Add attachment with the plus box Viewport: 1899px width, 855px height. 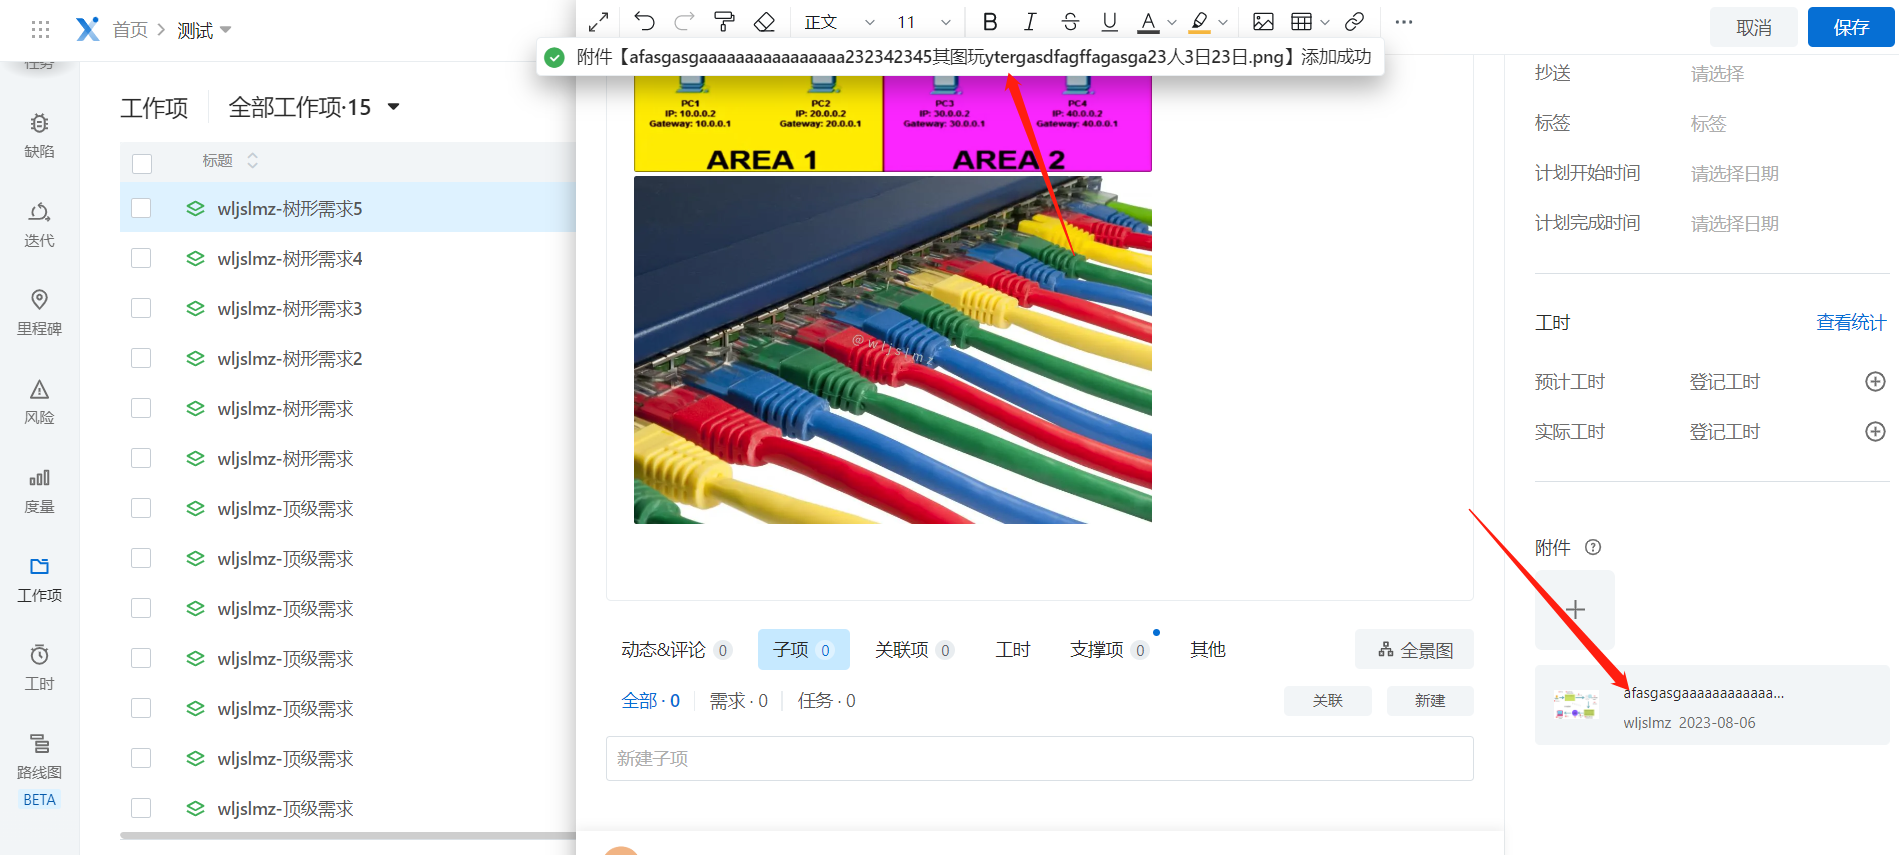[1575, 610]
